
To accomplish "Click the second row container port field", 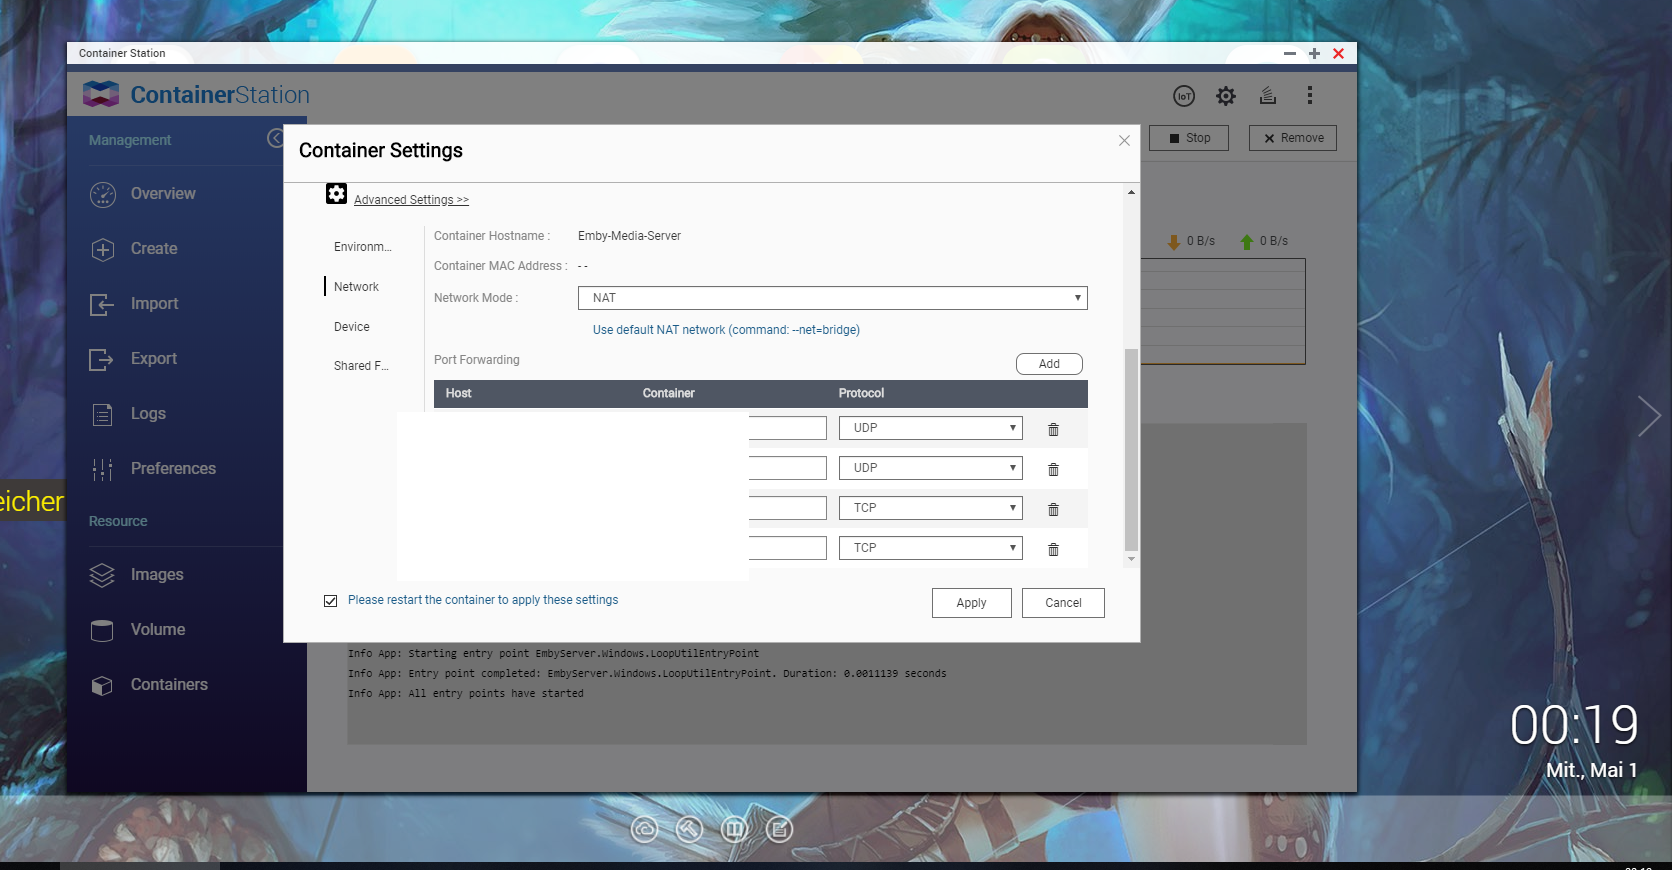I will tap(788, 468).
